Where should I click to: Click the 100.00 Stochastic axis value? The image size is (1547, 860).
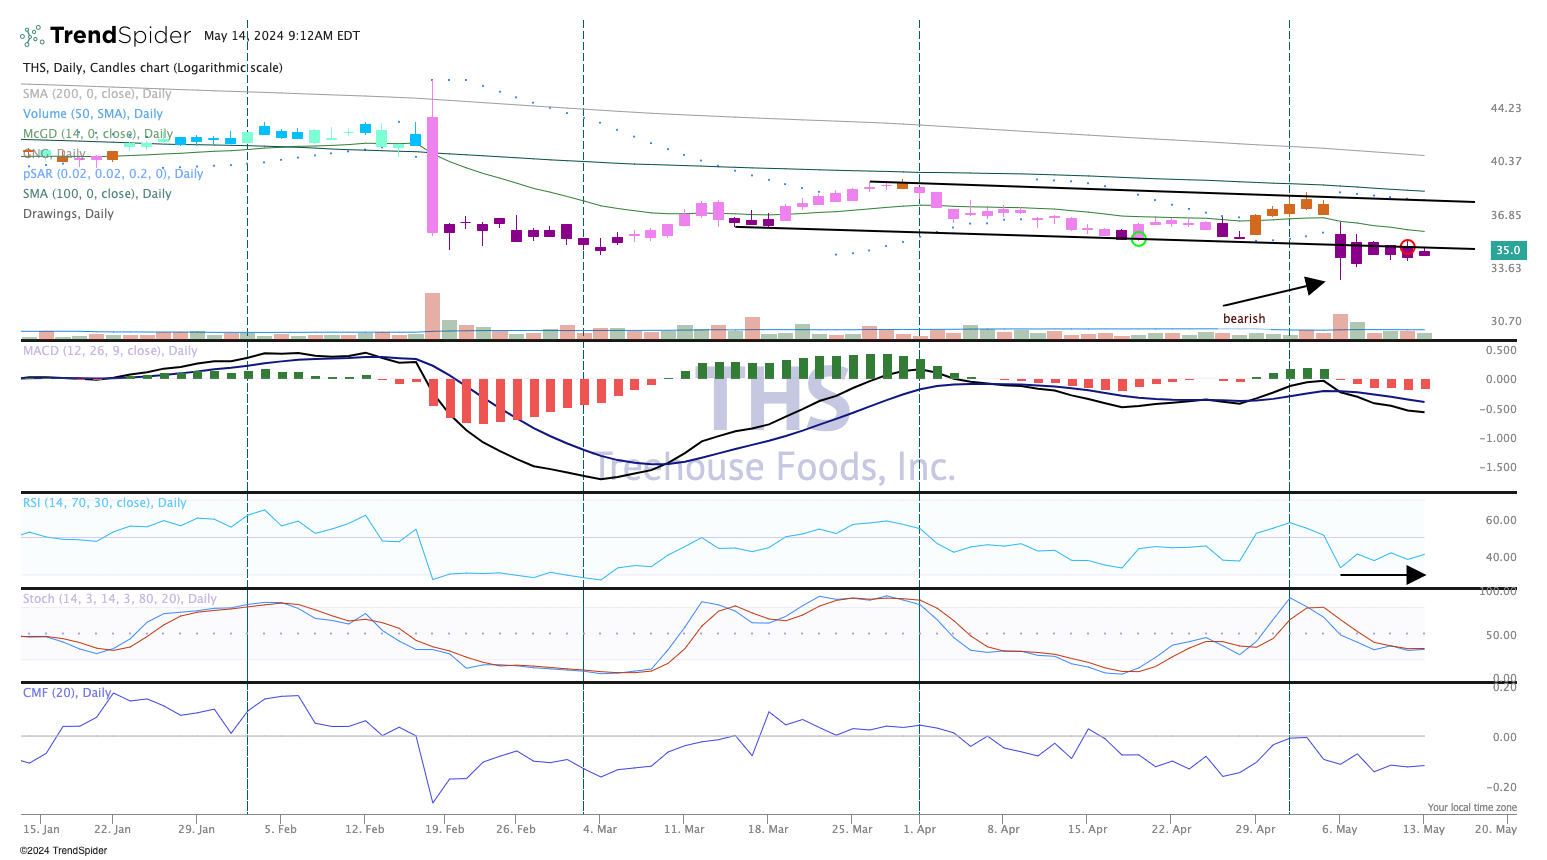[1498, 591]
